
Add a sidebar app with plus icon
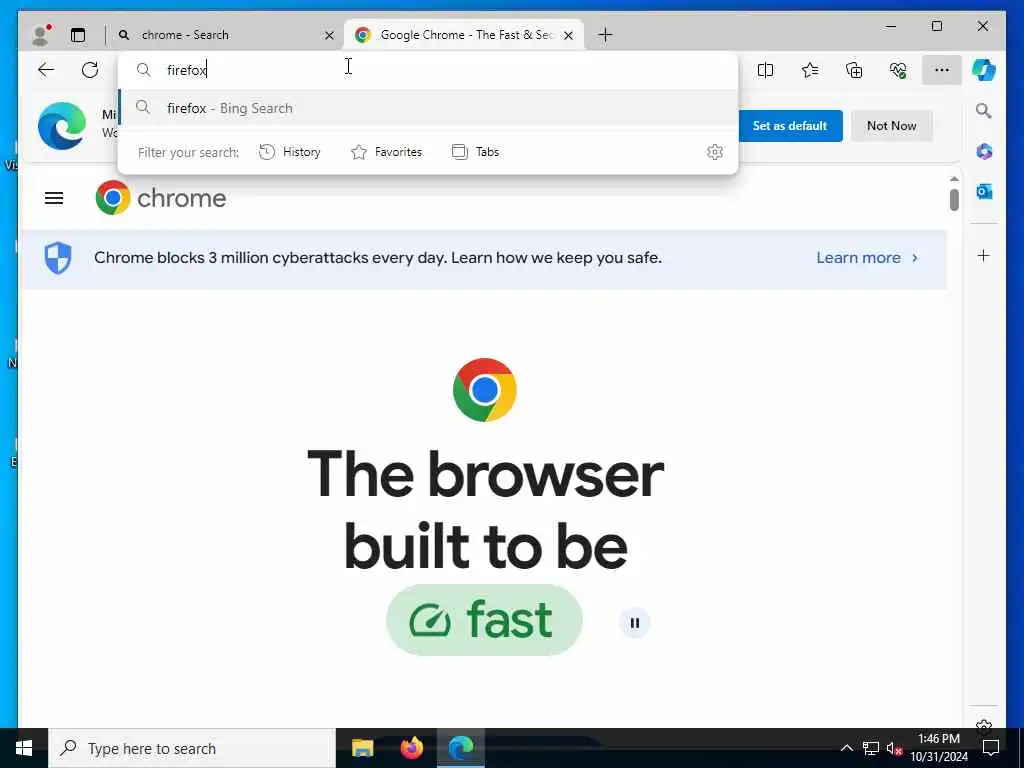pos(984,255)
